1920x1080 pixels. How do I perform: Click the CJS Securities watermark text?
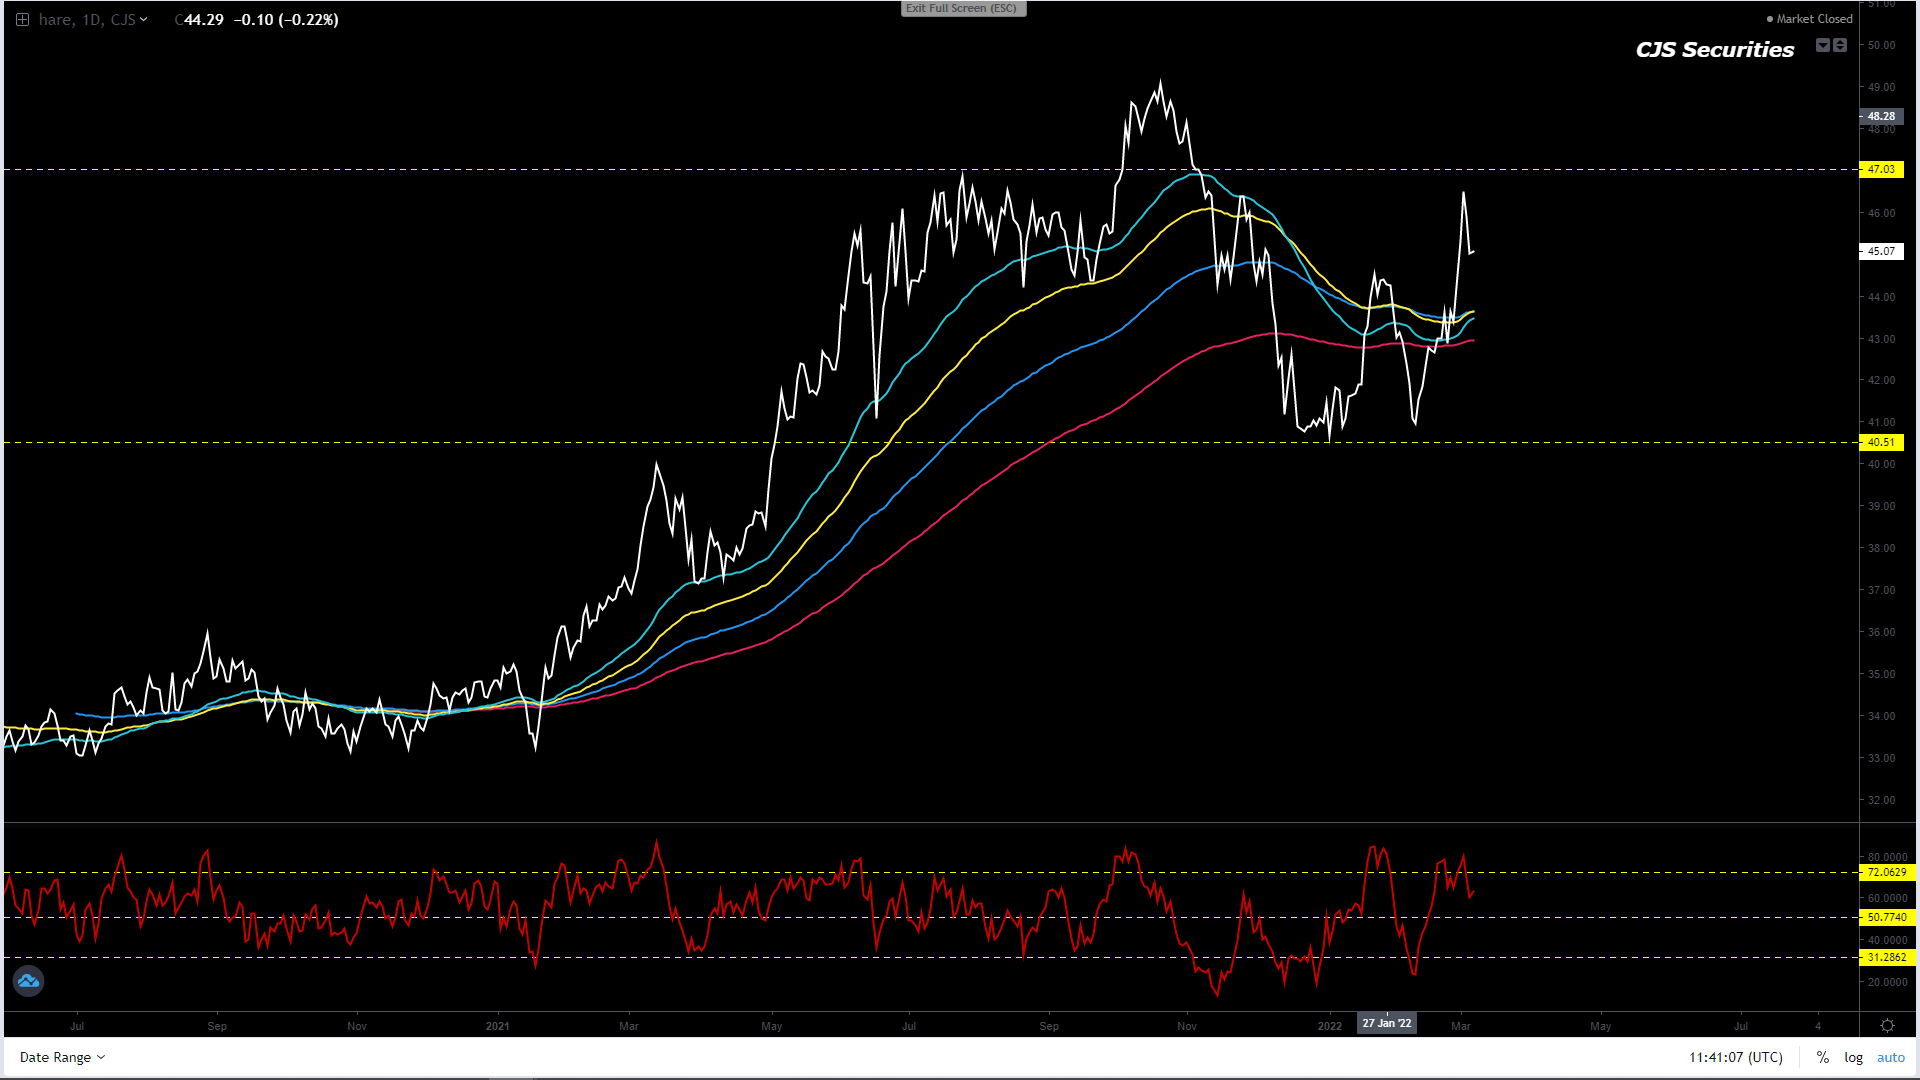1714,50
